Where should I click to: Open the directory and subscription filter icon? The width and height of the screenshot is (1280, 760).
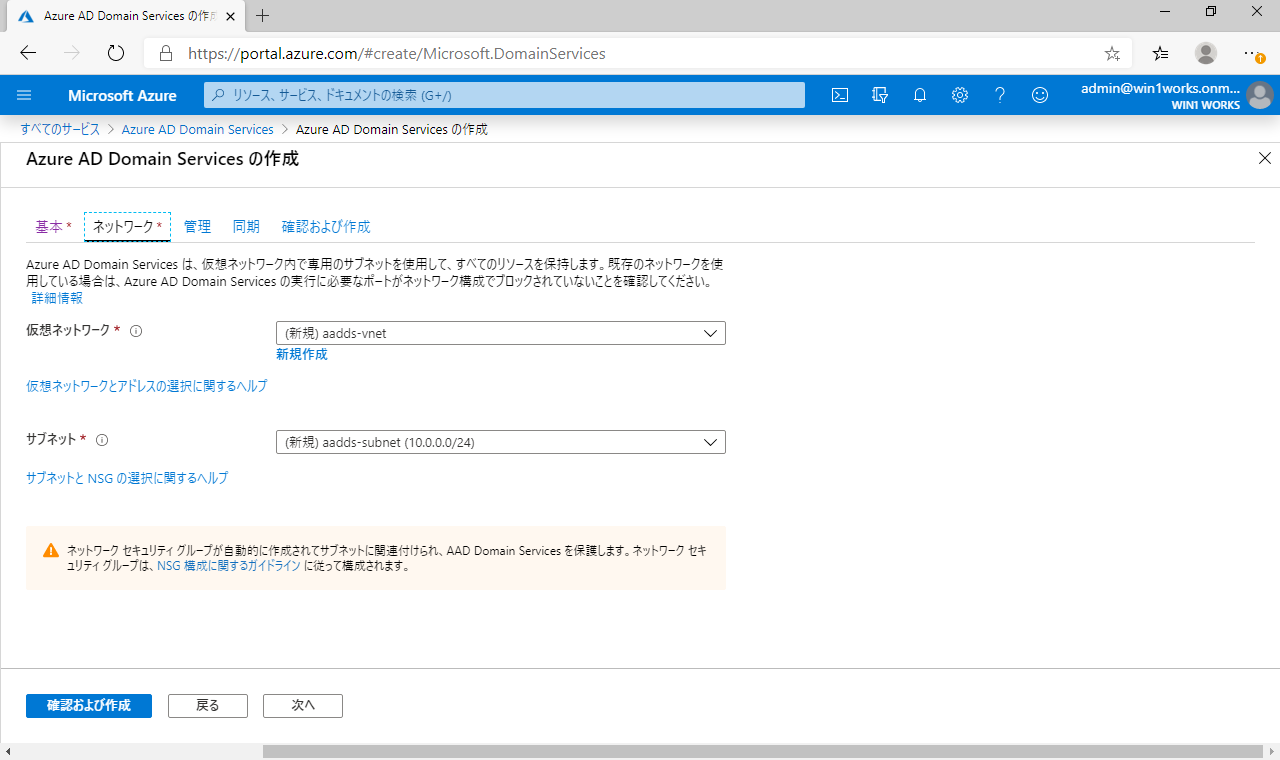[x=880, y=95]
